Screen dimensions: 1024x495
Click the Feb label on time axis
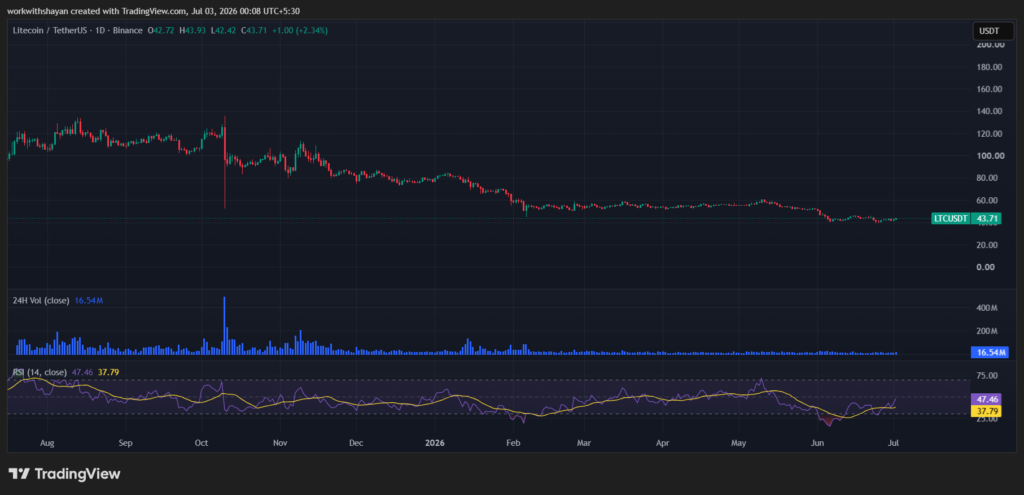513,443
